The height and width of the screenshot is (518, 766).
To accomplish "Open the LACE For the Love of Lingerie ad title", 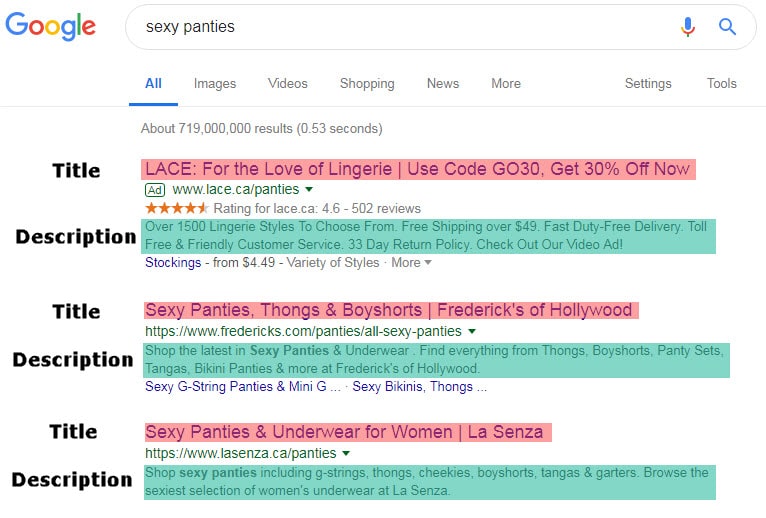I will pyautogui.click(x=418, y=169).
